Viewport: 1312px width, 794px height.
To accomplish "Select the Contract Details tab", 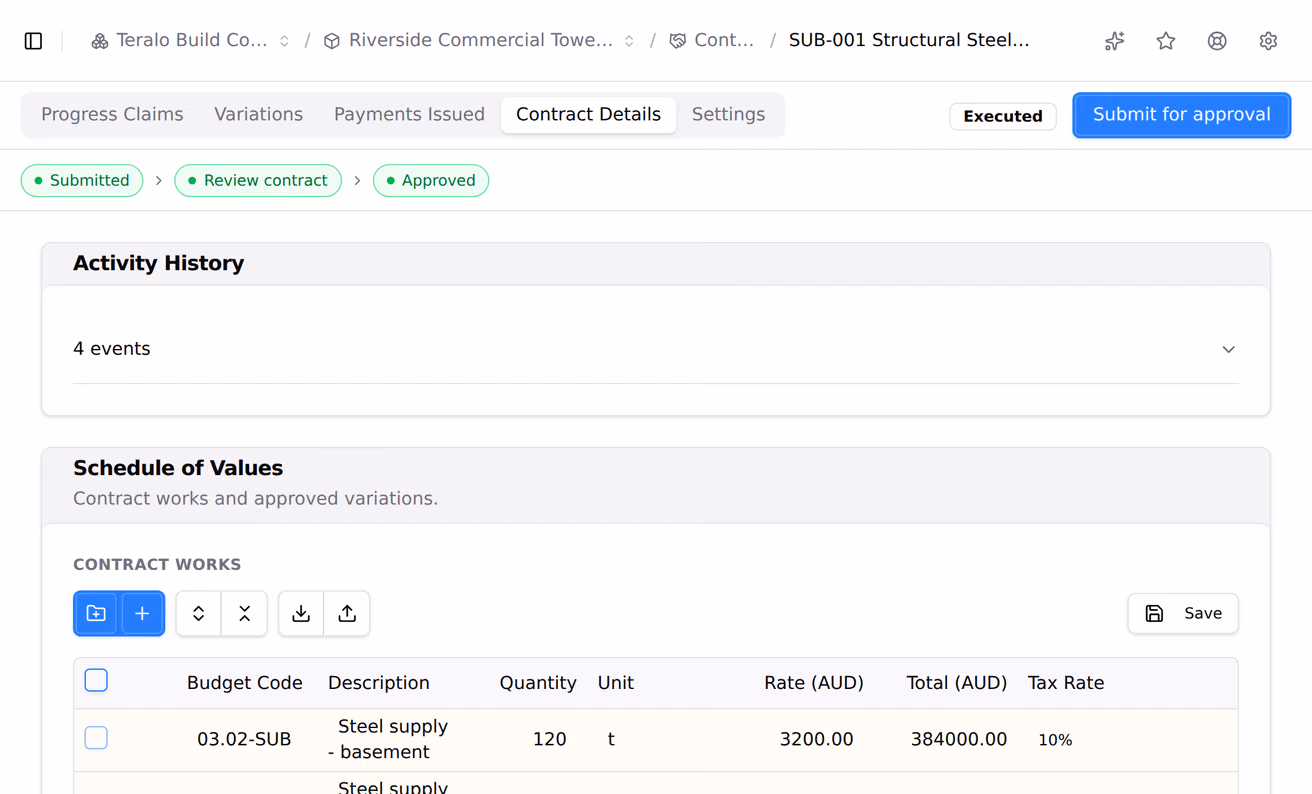I will click(x=588, y=114).
